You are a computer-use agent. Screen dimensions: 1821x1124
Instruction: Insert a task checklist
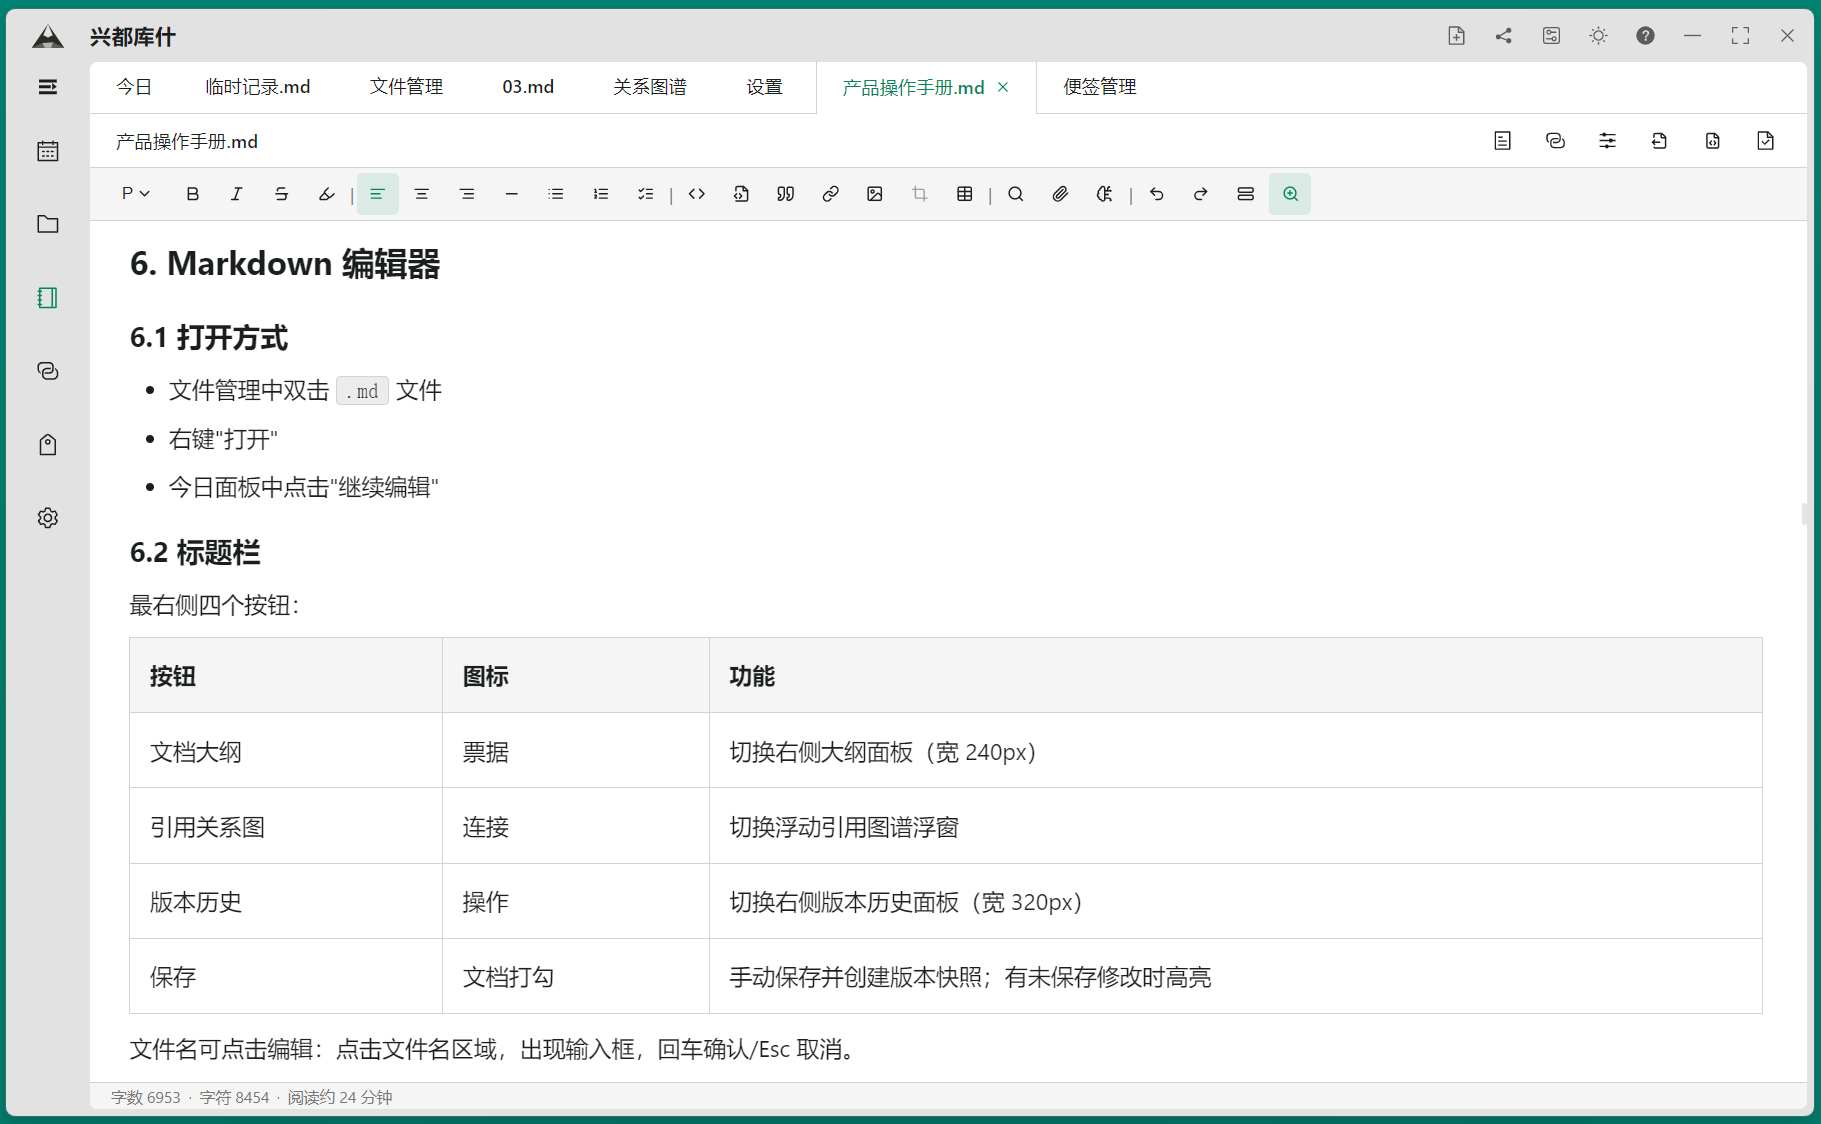645,194
